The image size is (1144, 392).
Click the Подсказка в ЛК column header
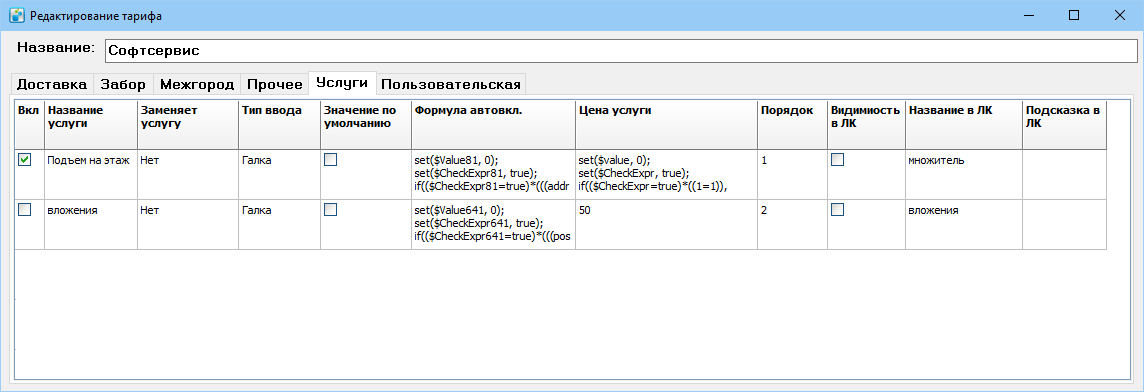click(1064, 124)
